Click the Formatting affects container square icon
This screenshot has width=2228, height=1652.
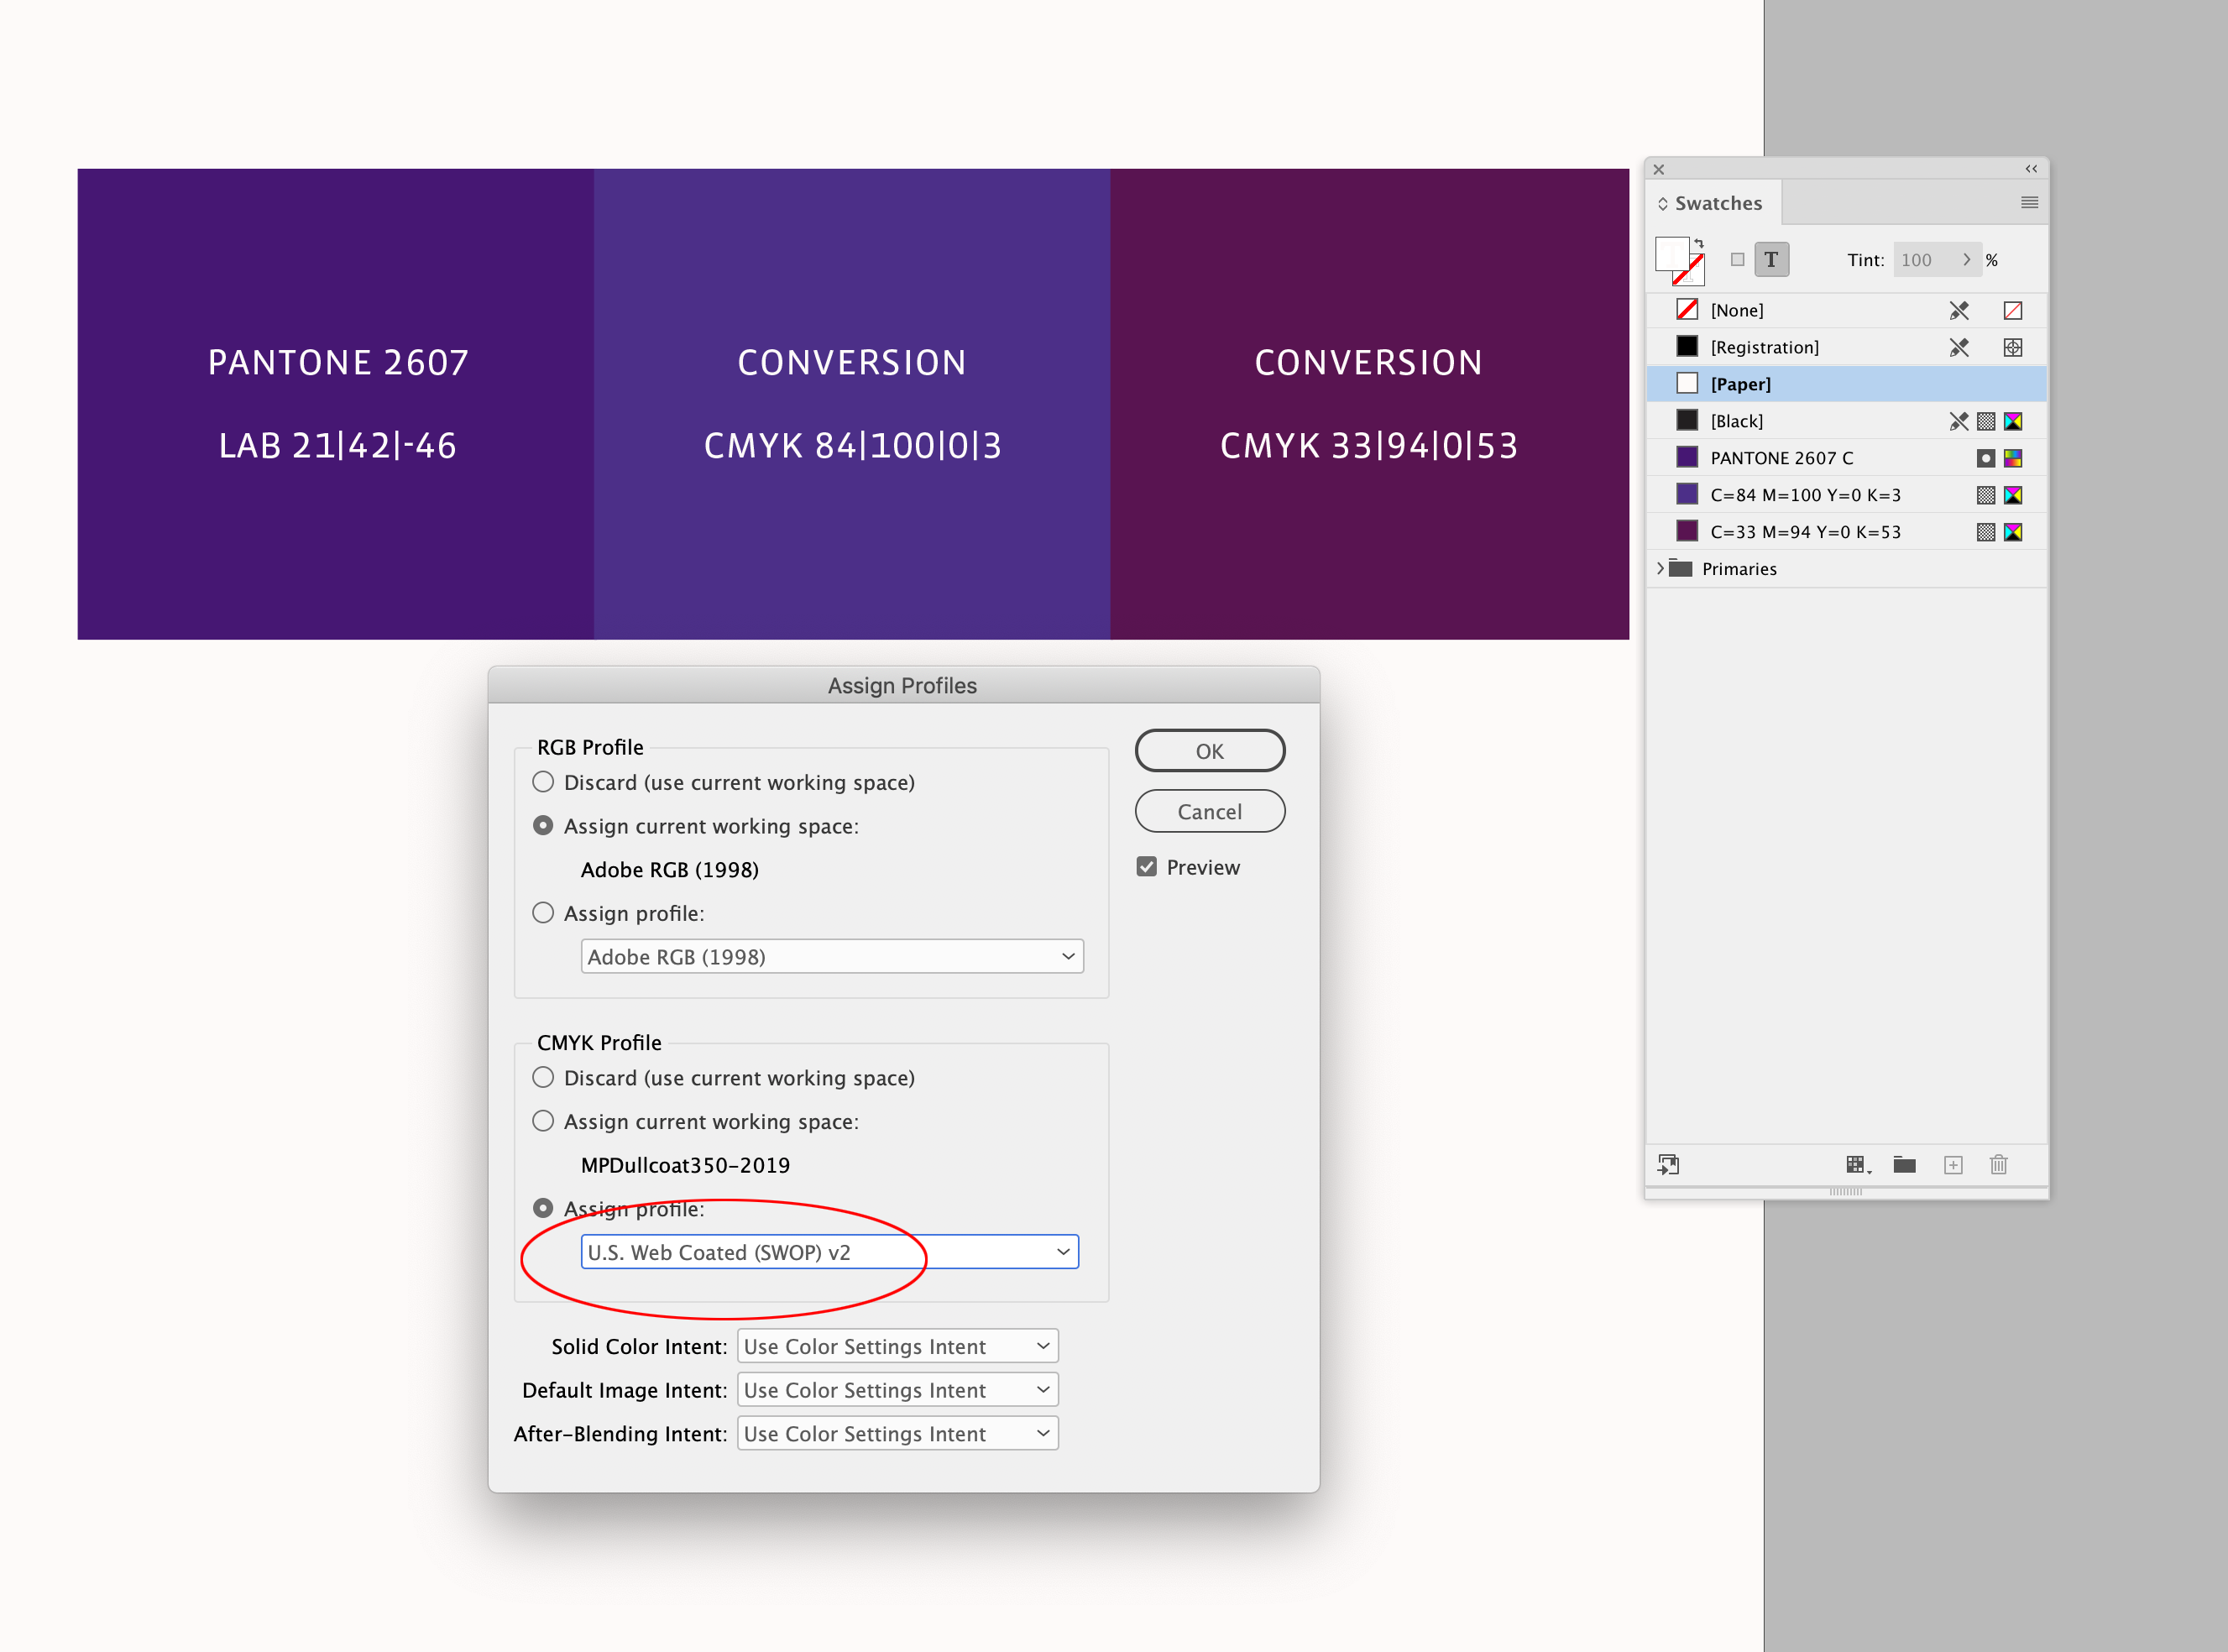click(1738, 260)
